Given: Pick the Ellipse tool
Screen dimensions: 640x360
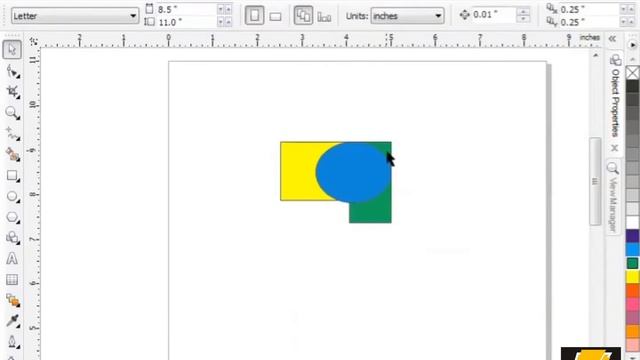Looking at the screenshot, I should click(x=12, y=196).
